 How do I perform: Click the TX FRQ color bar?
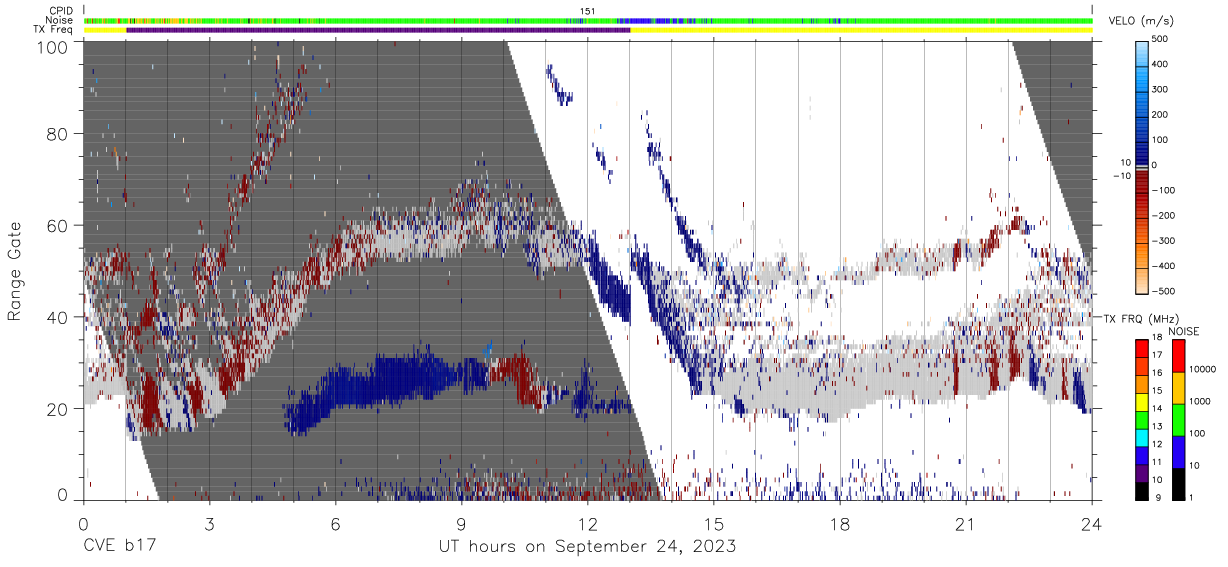point(1143,419)
